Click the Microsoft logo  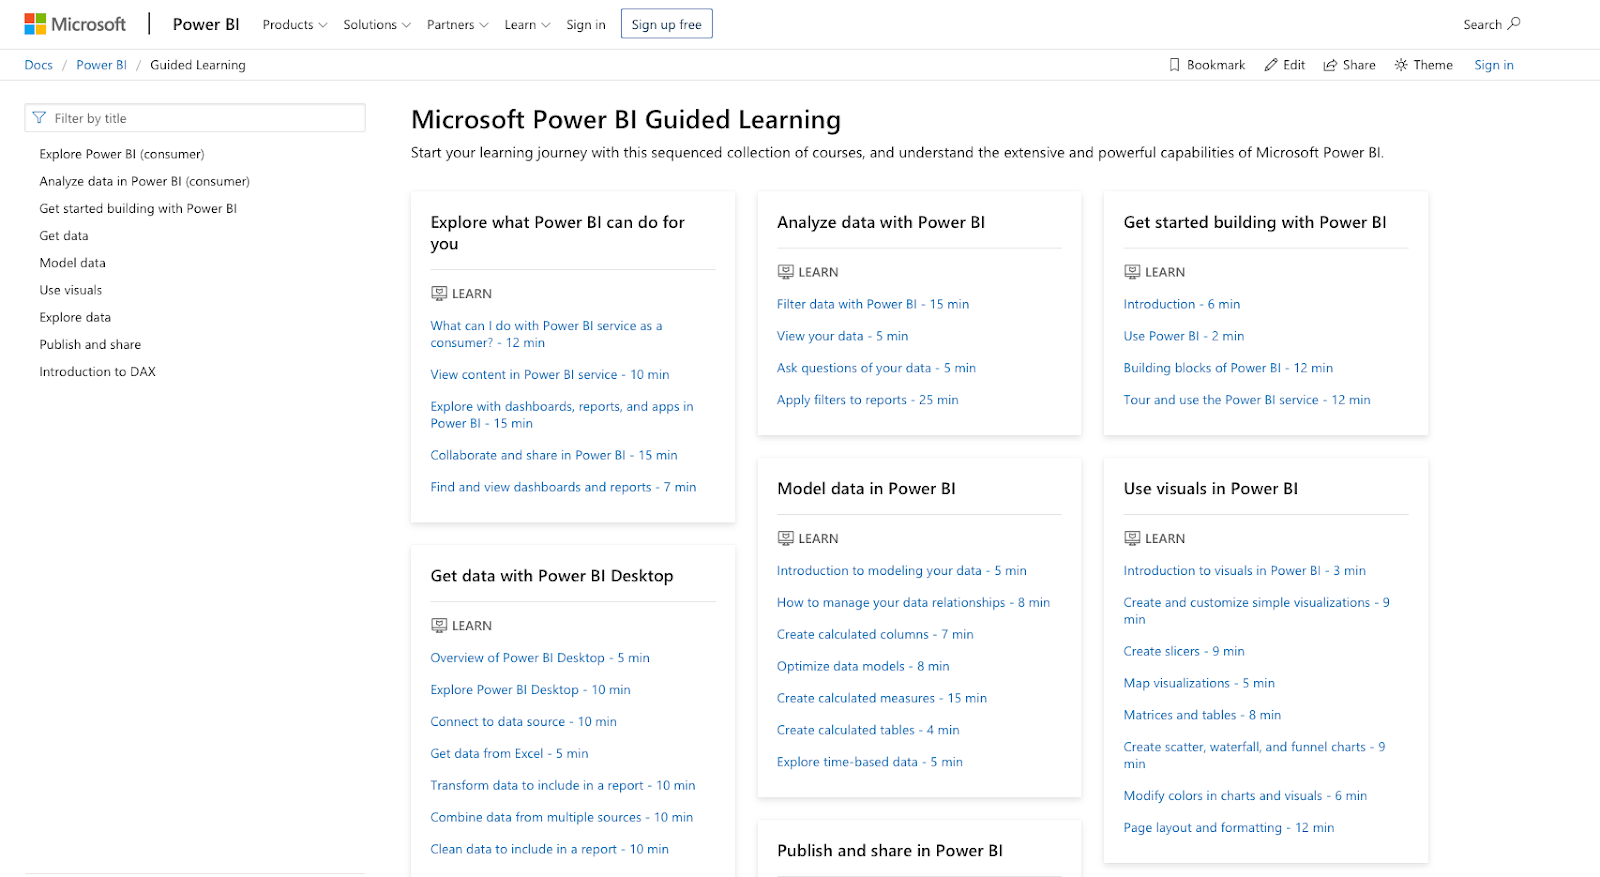tap(75, 24)
